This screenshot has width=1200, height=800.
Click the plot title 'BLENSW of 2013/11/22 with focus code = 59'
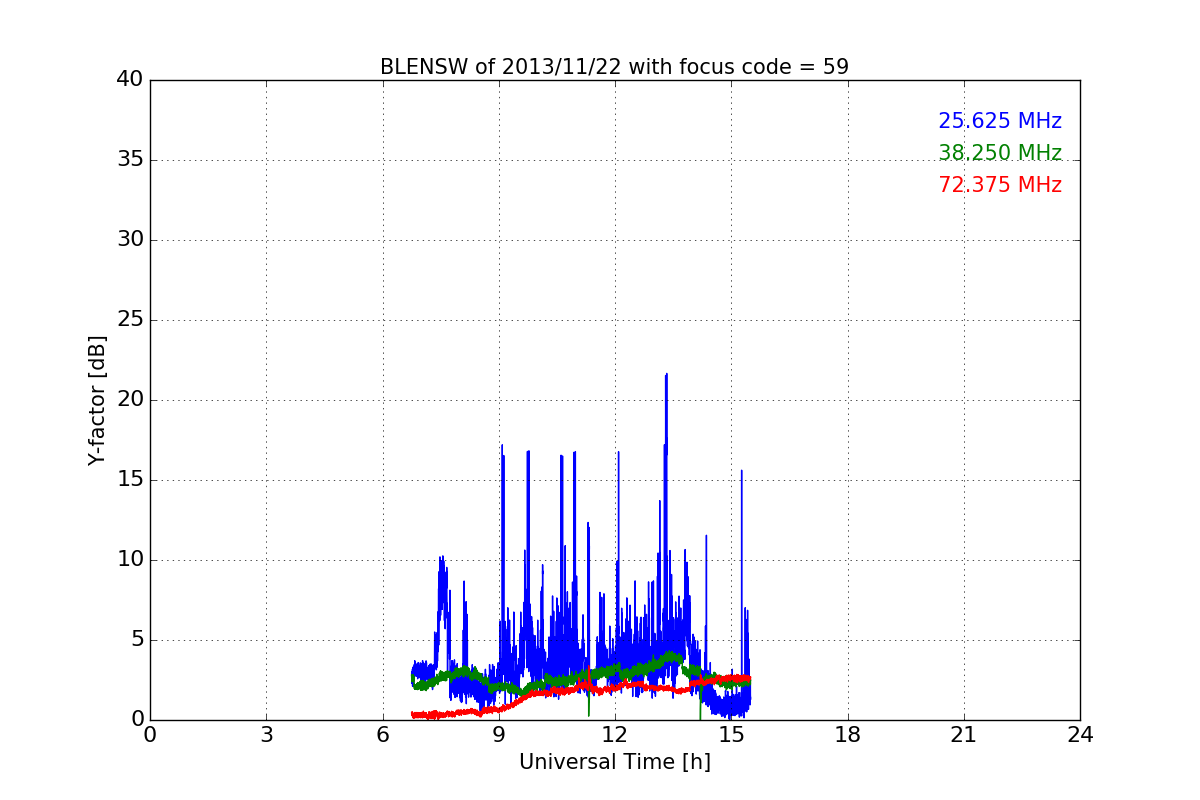(614, 67)
